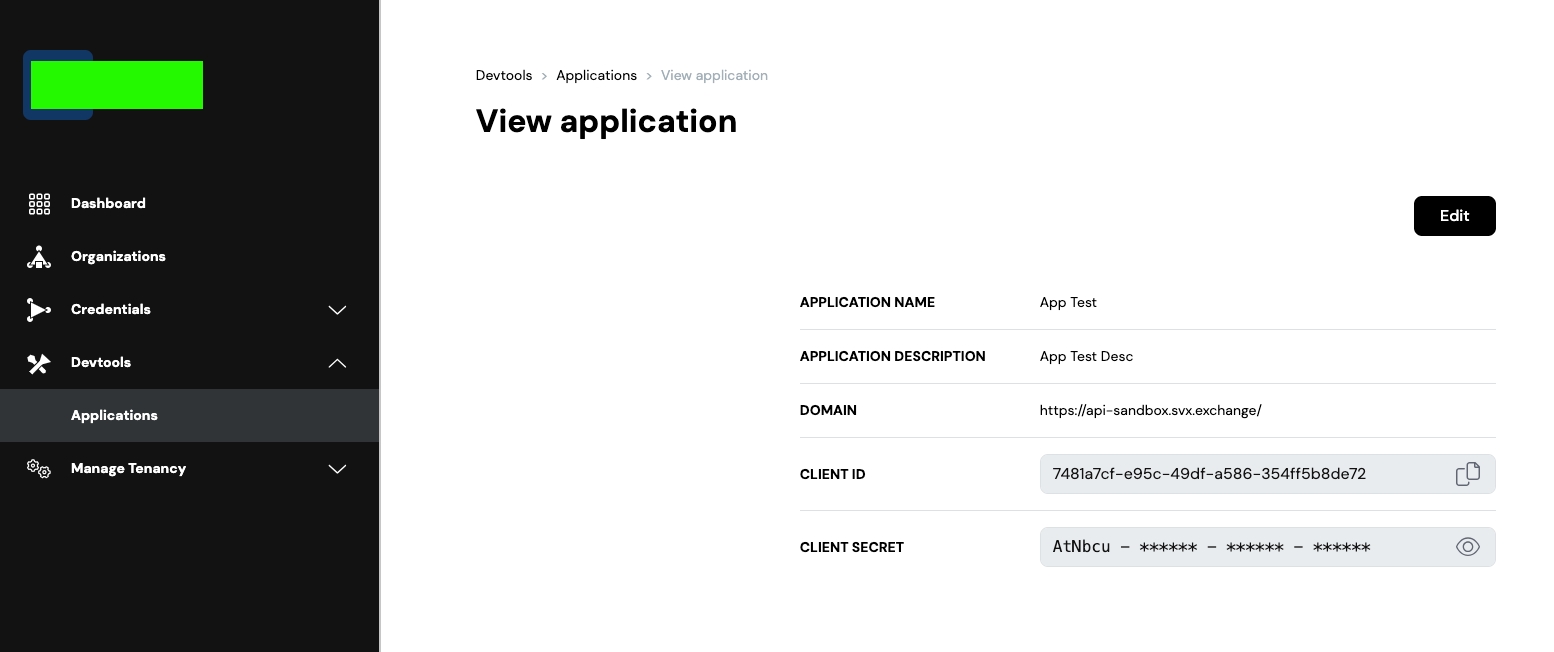The width and height of the screenshot is (1554, 652).
Task: Click the Manage Tenancy gears icon
Action: point(39,468)
